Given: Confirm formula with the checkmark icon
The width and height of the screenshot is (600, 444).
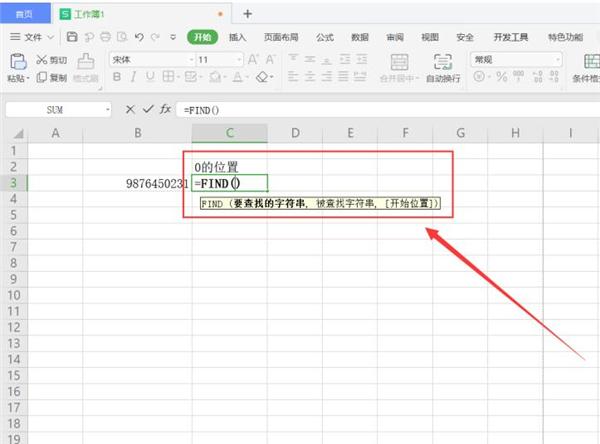Looking at the screenshot, I should tap(148, 109).
